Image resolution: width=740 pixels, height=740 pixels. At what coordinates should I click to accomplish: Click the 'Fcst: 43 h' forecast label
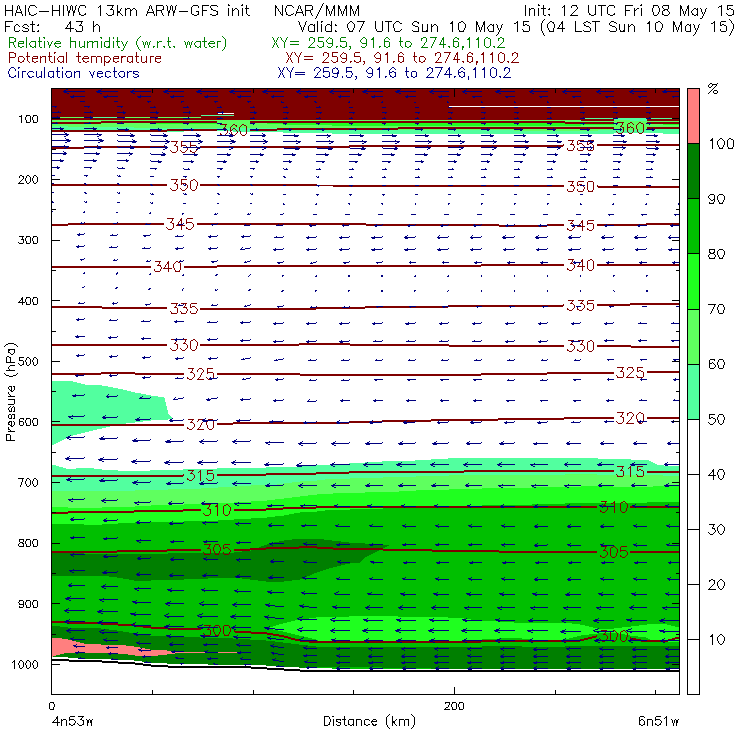coord(52,27)
